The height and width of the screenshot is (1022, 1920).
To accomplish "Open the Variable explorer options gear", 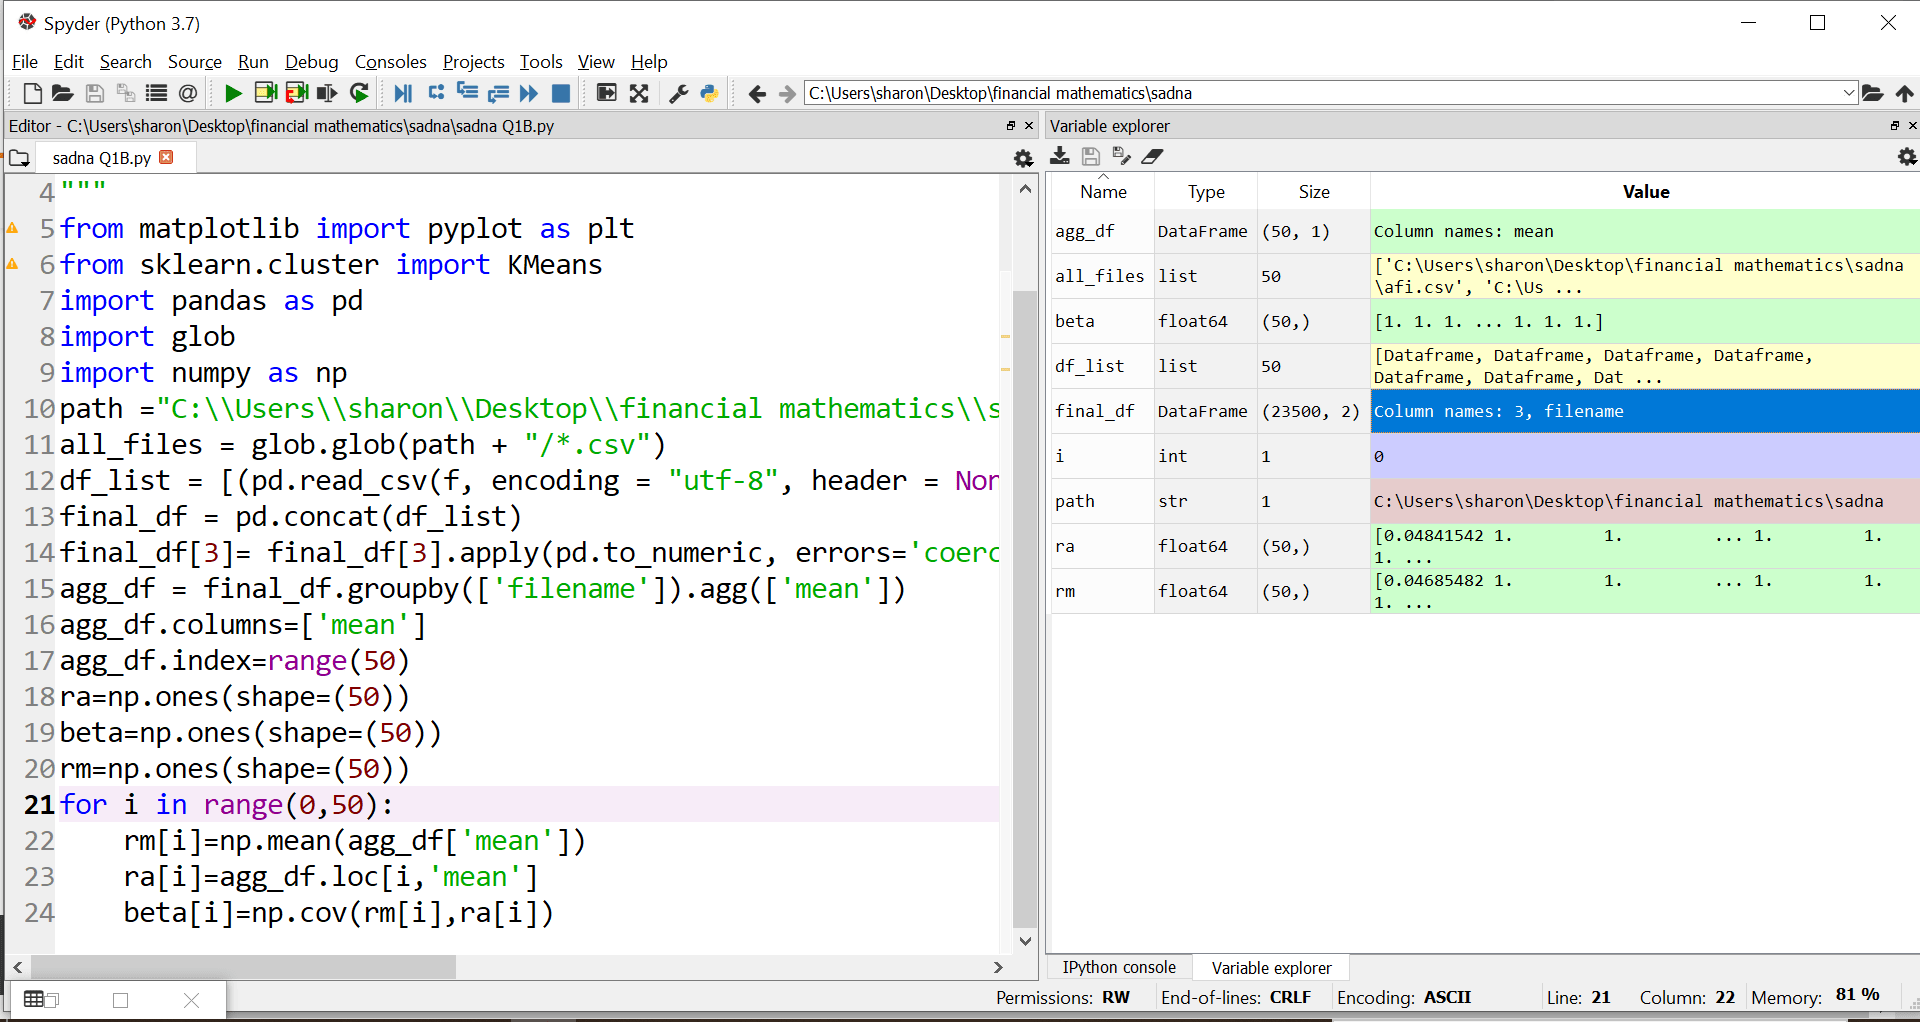I will (1907, 157).
